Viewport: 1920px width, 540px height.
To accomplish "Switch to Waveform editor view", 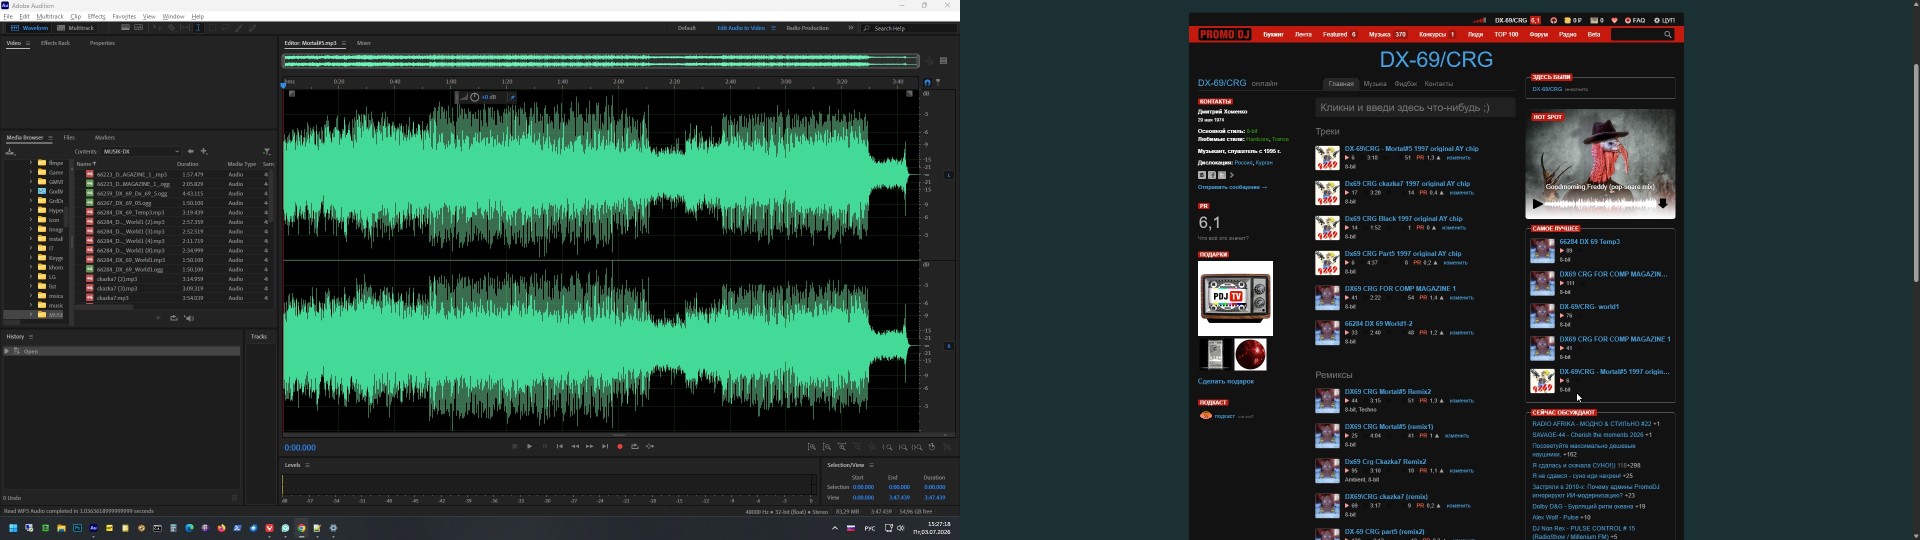I will (29, 28).
